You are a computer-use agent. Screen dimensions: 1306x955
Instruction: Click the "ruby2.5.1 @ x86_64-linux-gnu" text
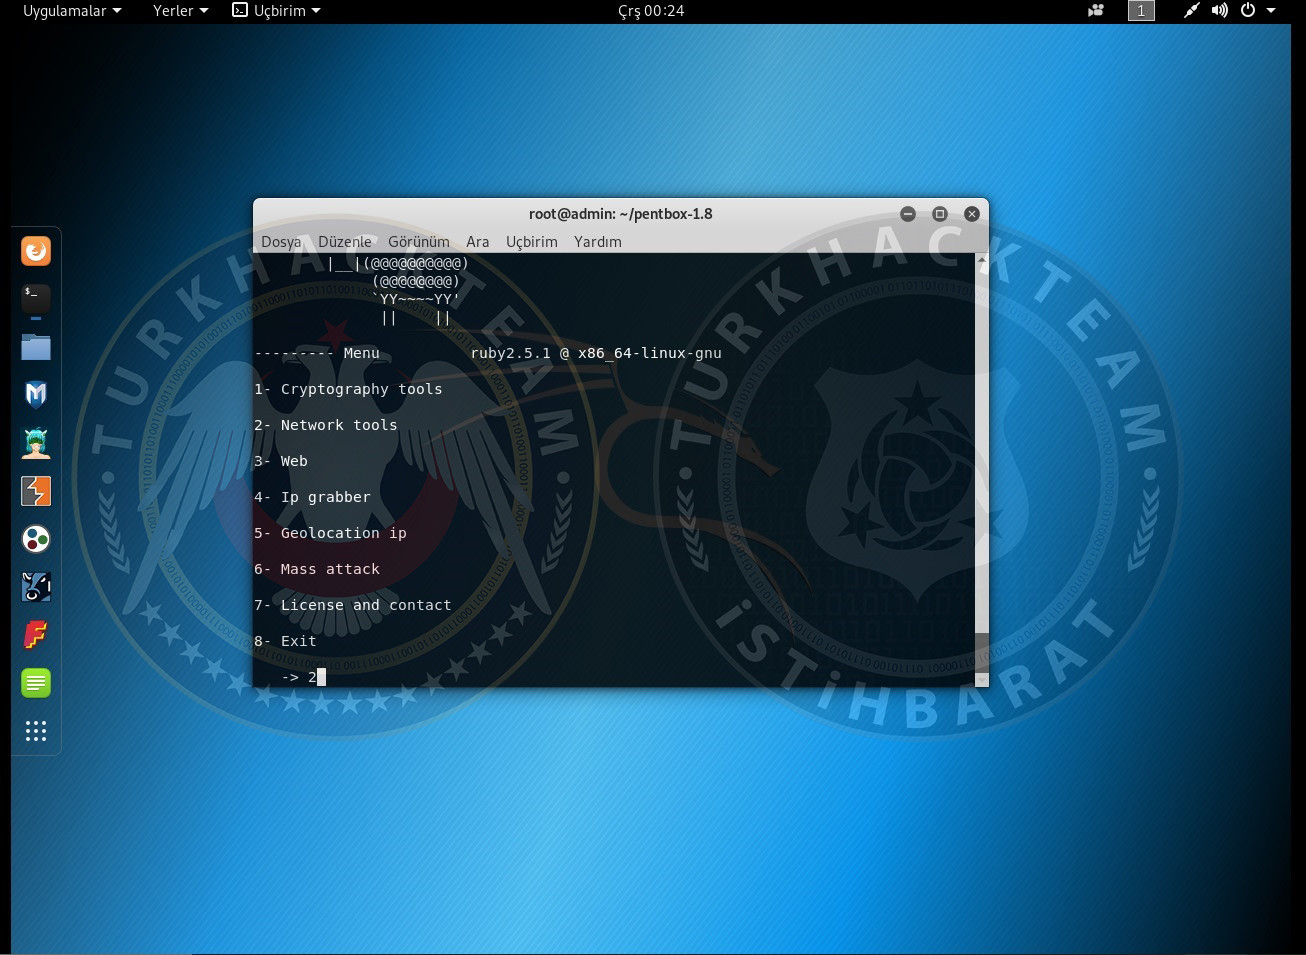[596, 353]
